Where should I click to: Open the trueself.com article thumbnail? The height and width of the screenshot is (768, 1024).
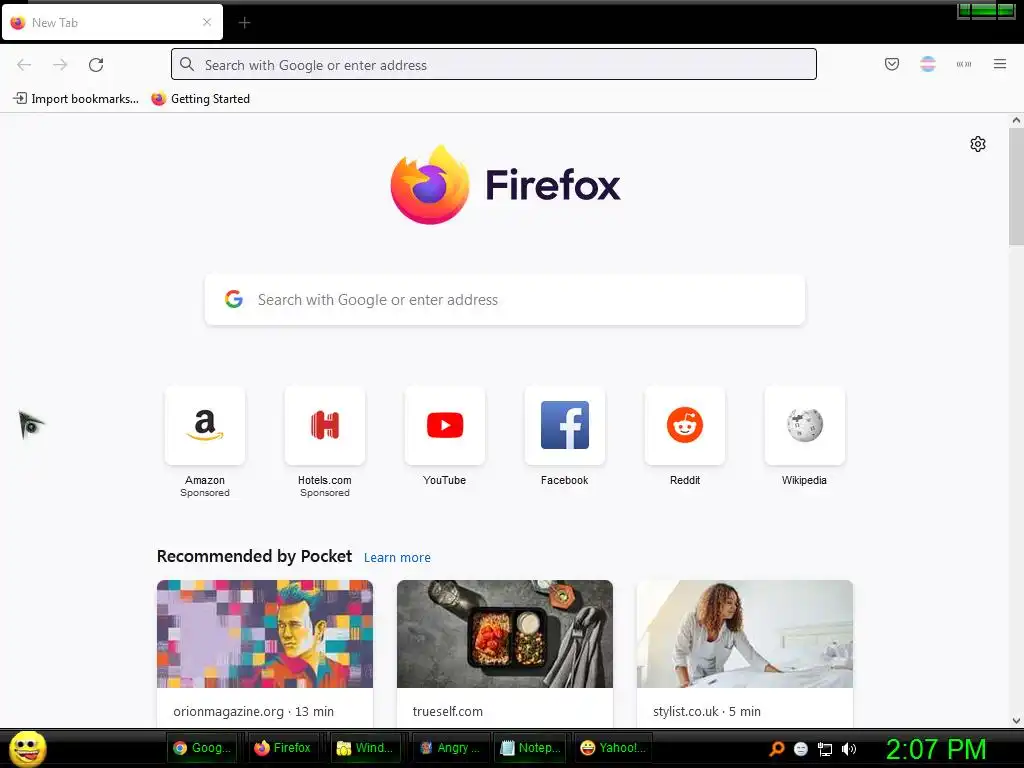coord(505,633)
